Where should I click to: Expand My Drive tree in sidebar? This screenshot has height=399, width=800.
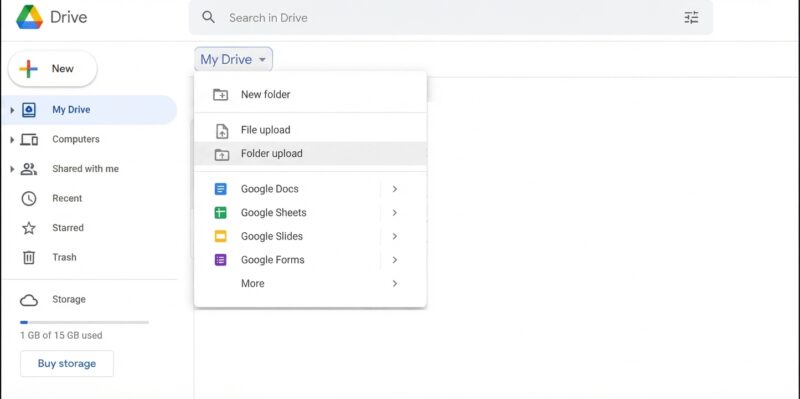click(12, 110)
